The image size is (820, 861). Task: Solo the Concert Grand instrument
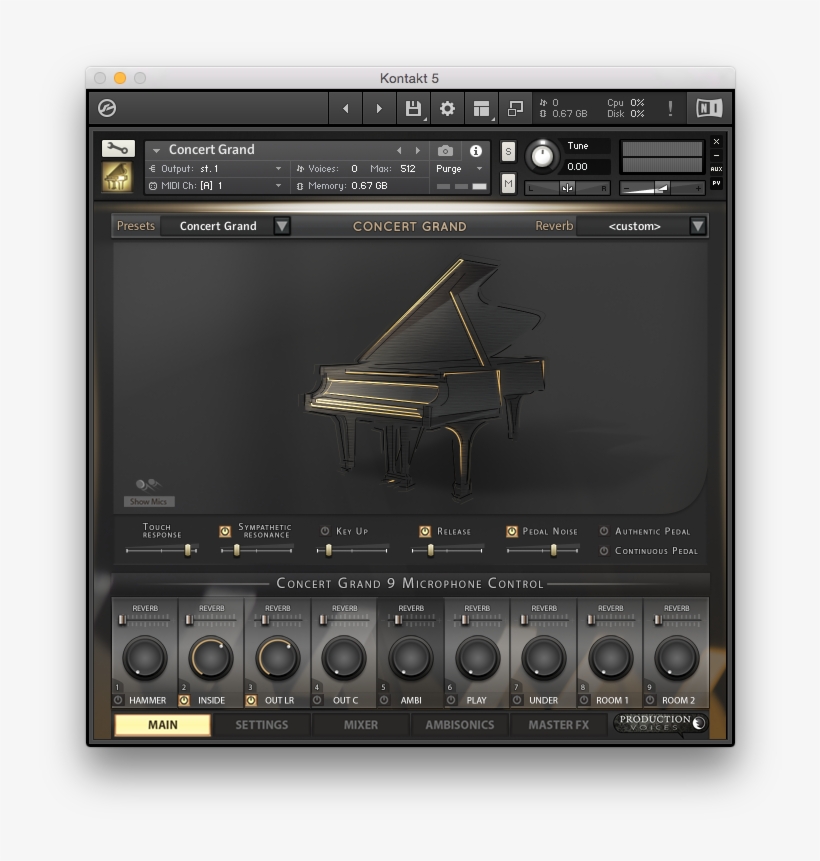coord(509,152)
